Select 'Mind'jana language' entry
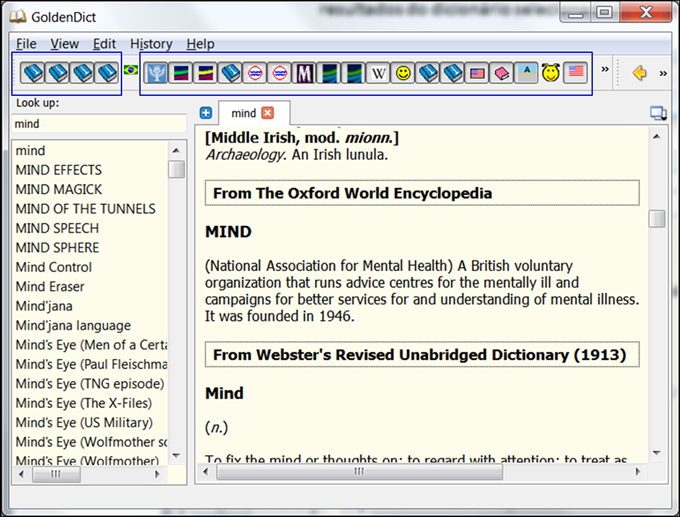 point(73,325)
